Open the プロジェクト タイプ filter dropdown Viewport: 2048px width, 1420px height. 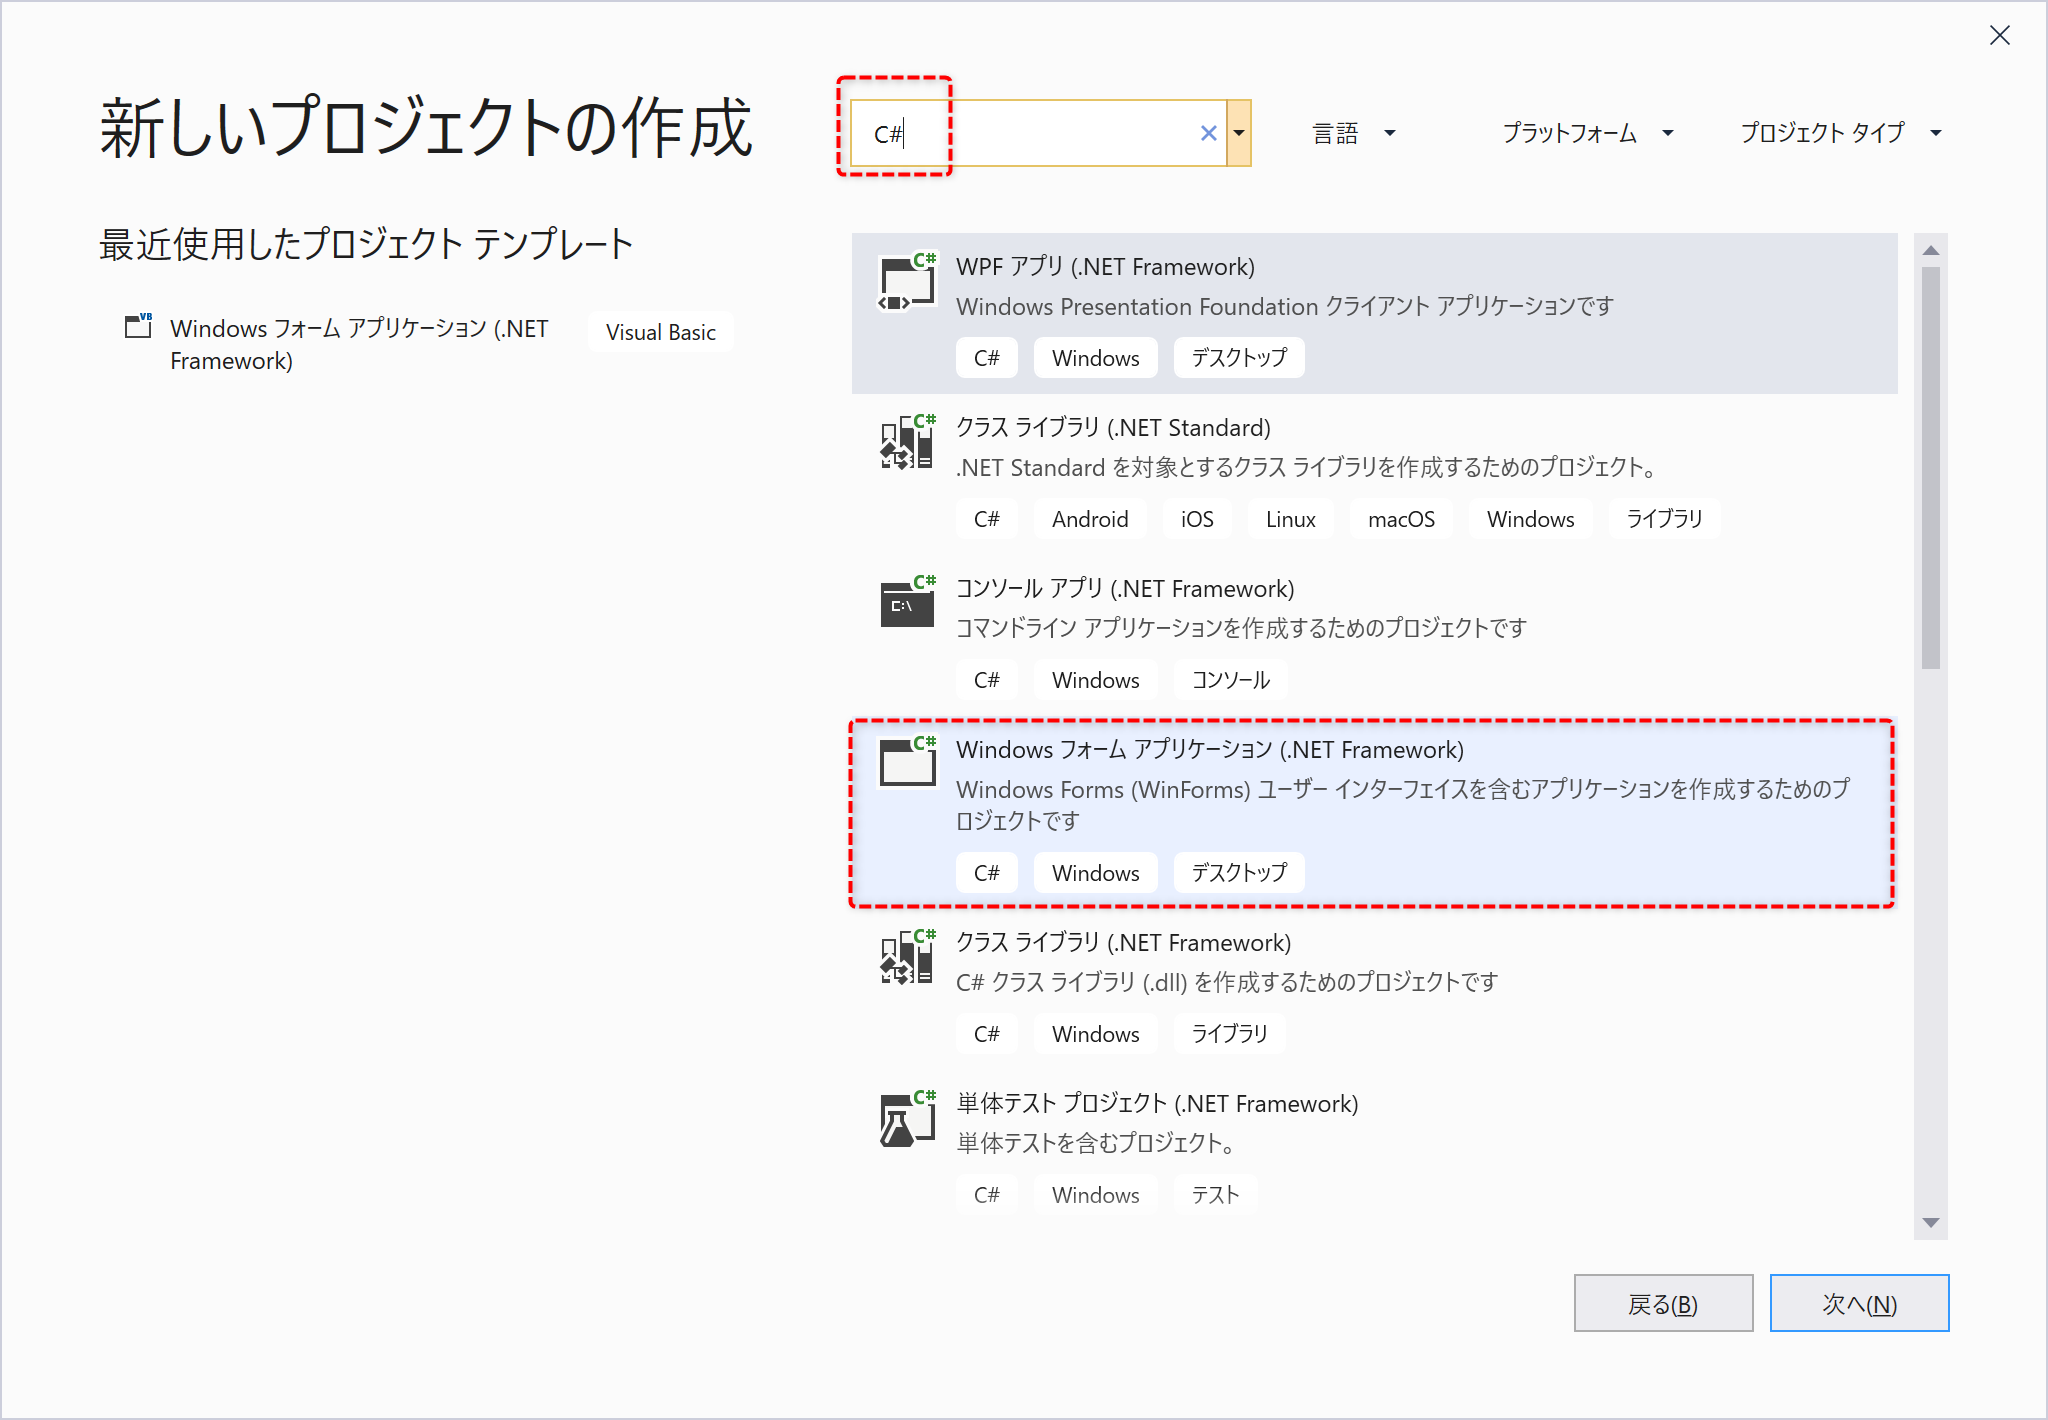tap(1841, 133)
